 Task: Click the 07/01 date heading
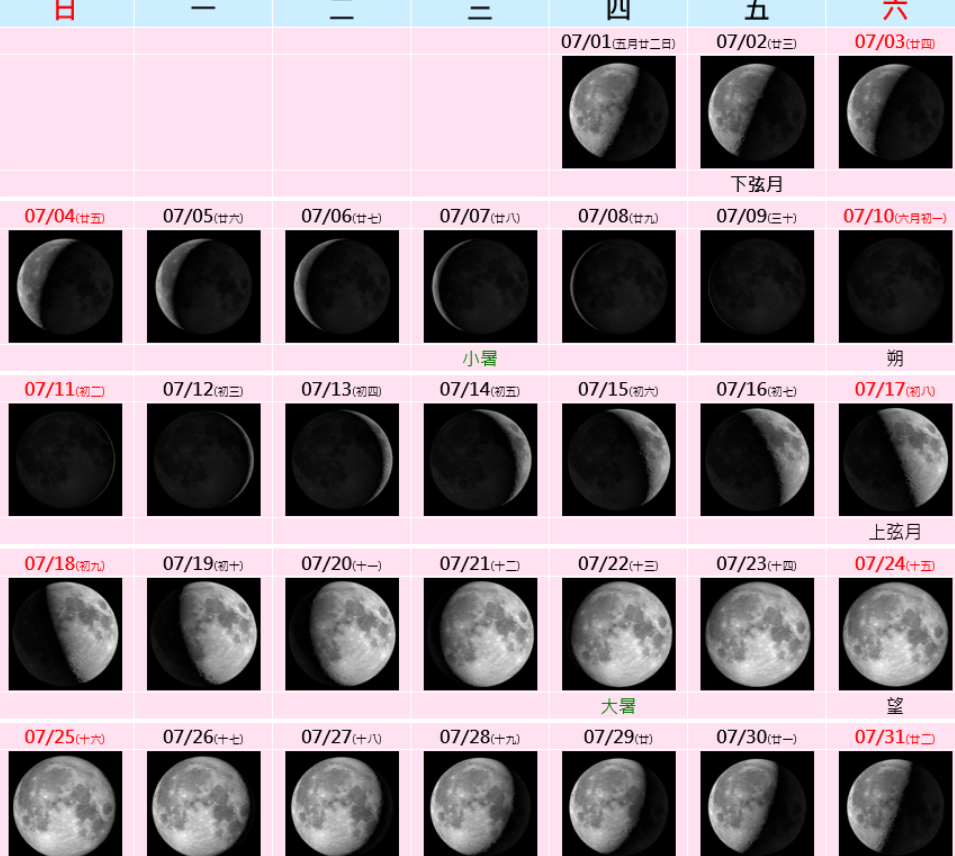[618, 42]
